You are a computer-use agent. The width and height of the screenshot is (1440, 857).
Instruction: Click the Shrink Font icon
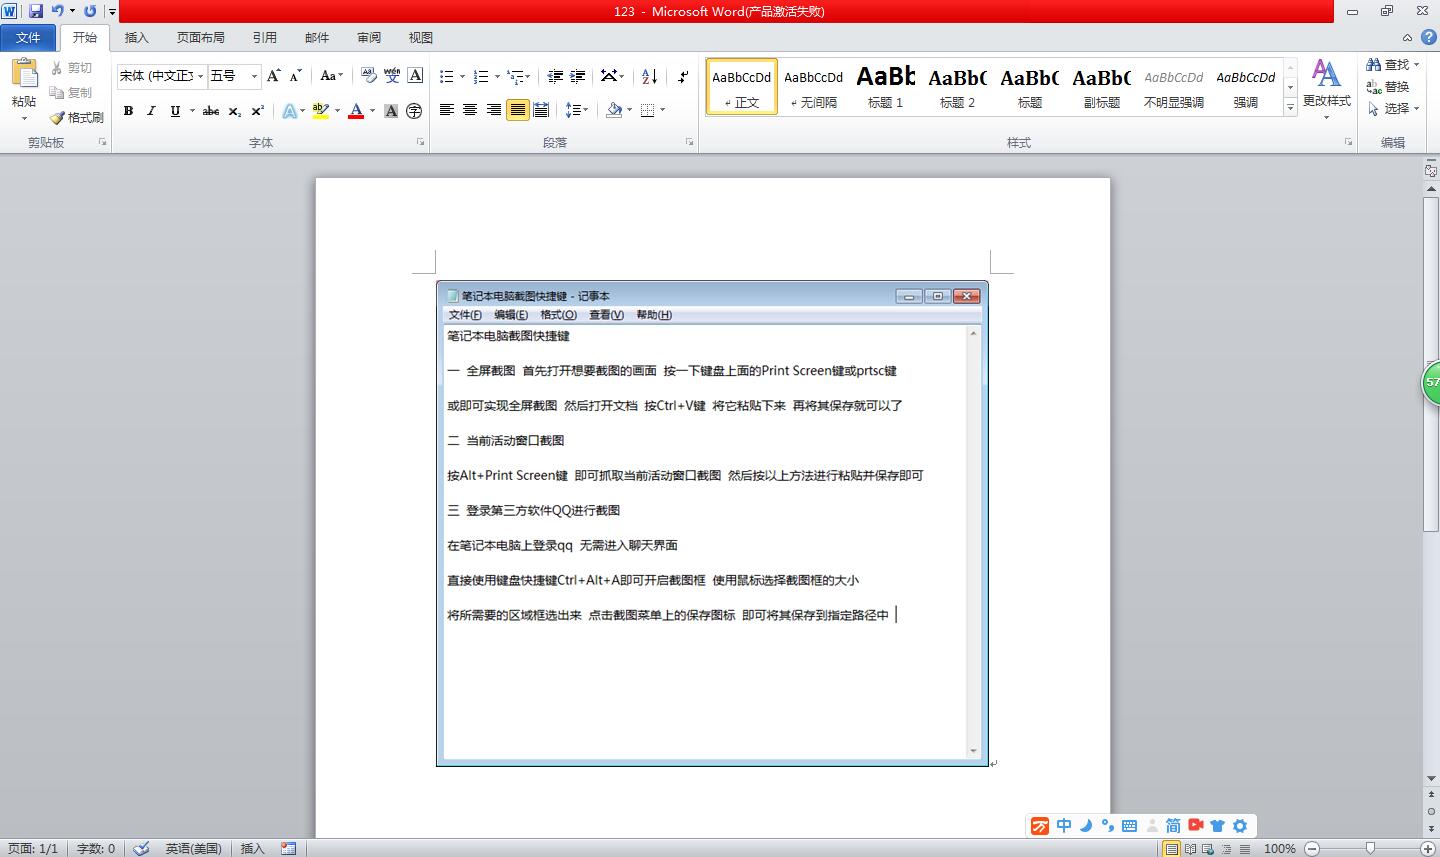click(295, 76)
